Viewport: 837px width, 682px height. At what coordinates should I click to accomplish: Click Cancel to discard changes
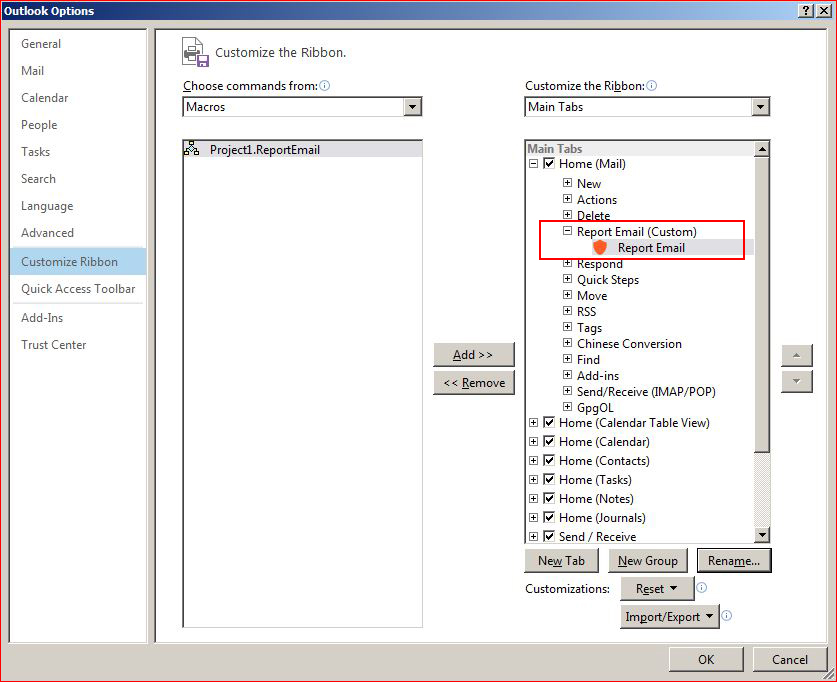tap(789, 660)
